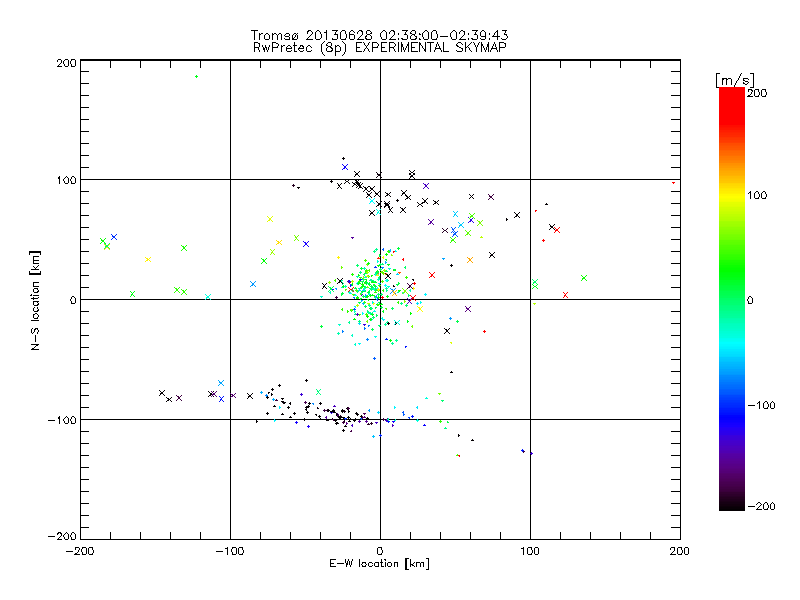800x600 pixels.
Task: Click the isolated green dot near top-left corner
Action: point(196,77)
